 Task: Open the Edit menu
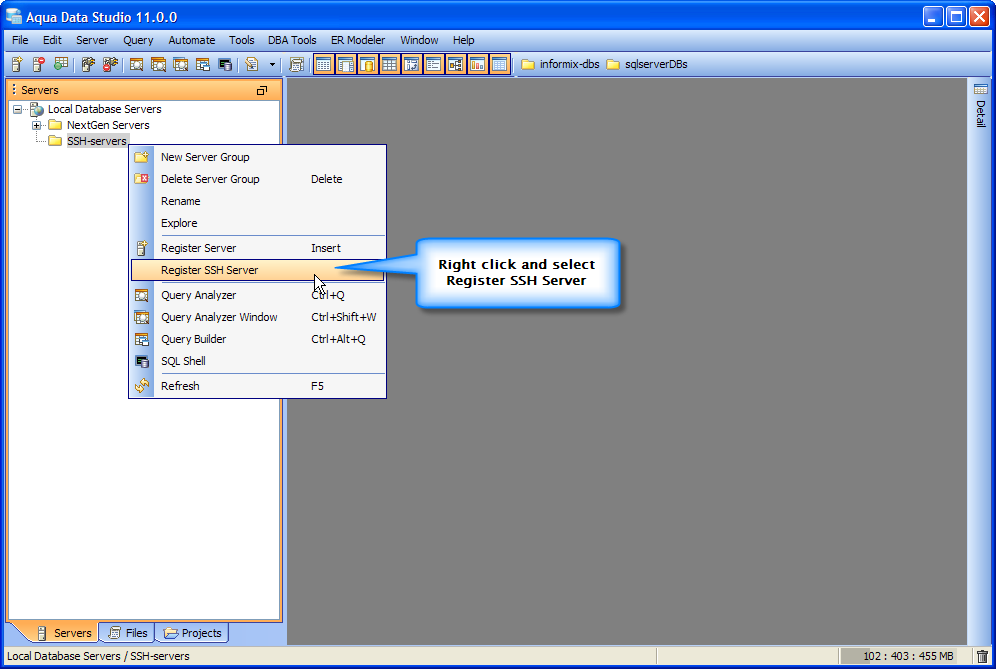[52, 40]
